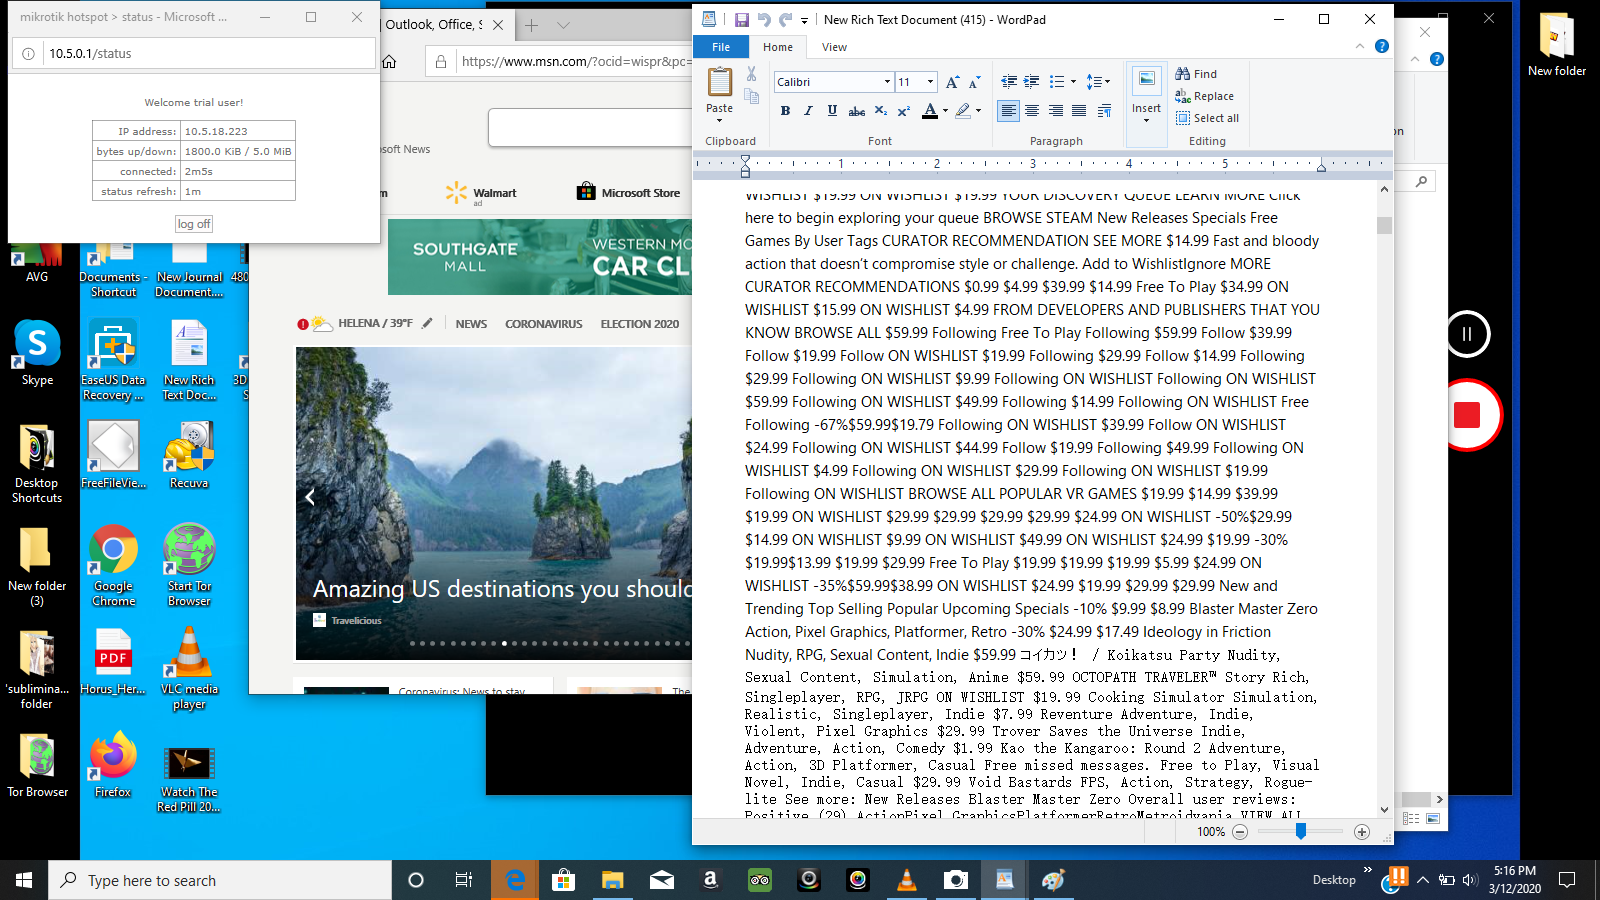Switch to the Home ribbon tab
Screen dimensions: 1600x900
pos(778,47)
